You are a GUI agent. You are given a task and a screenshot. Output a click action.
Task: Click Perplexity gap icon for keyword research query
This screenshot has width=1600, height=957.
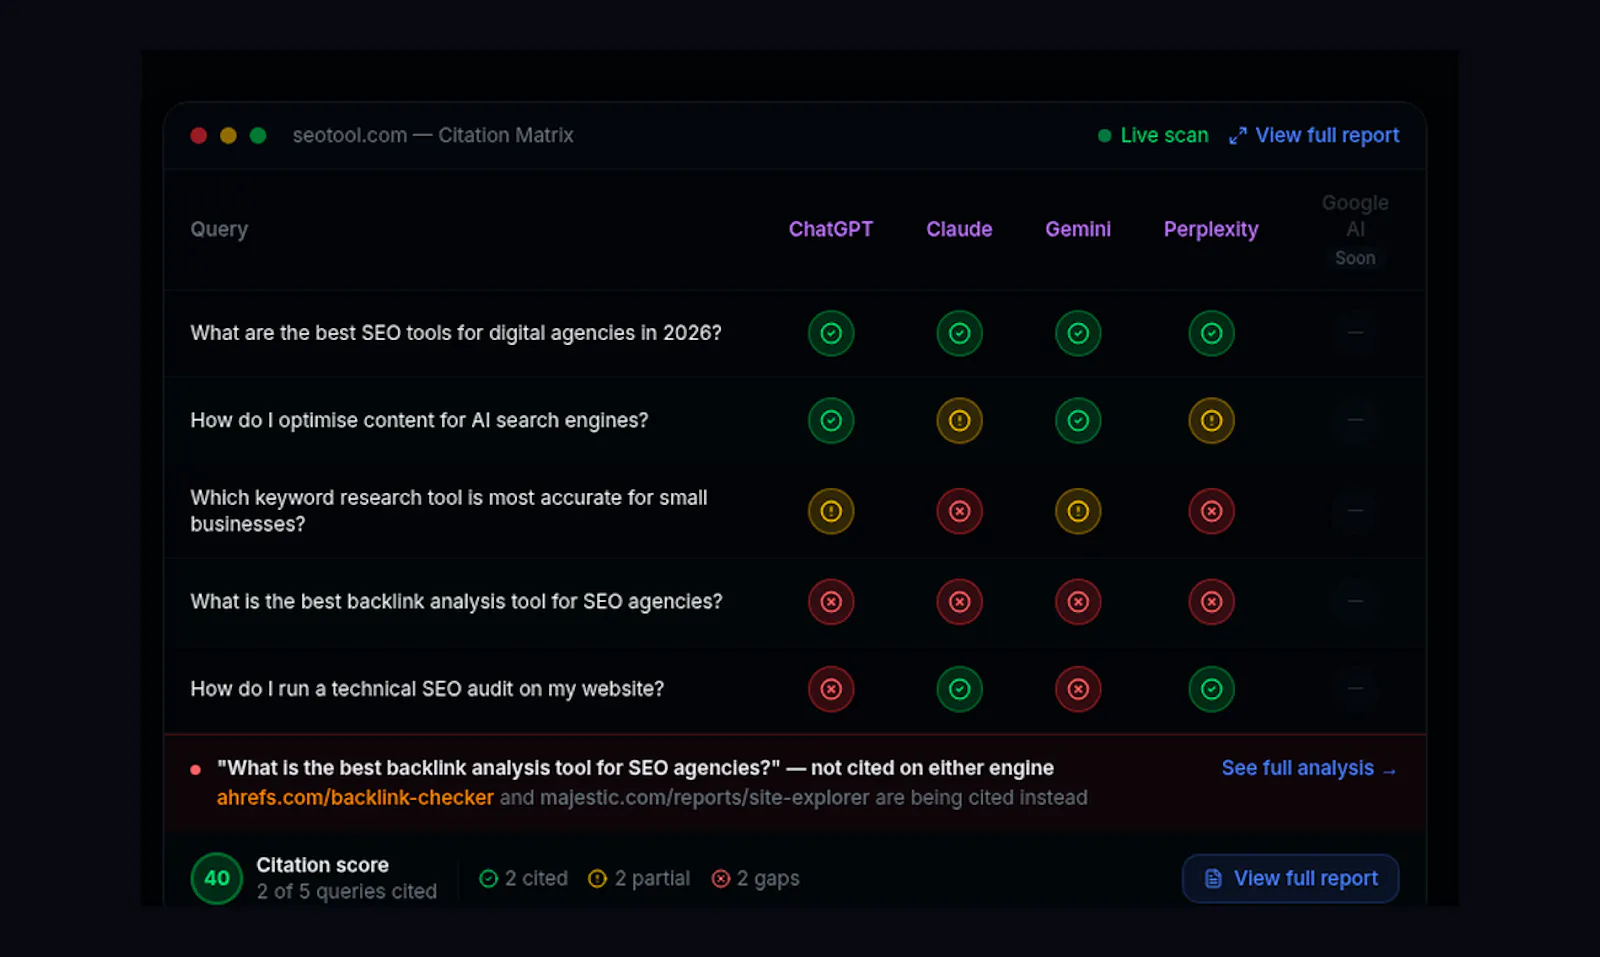[x=1211, y=511]
